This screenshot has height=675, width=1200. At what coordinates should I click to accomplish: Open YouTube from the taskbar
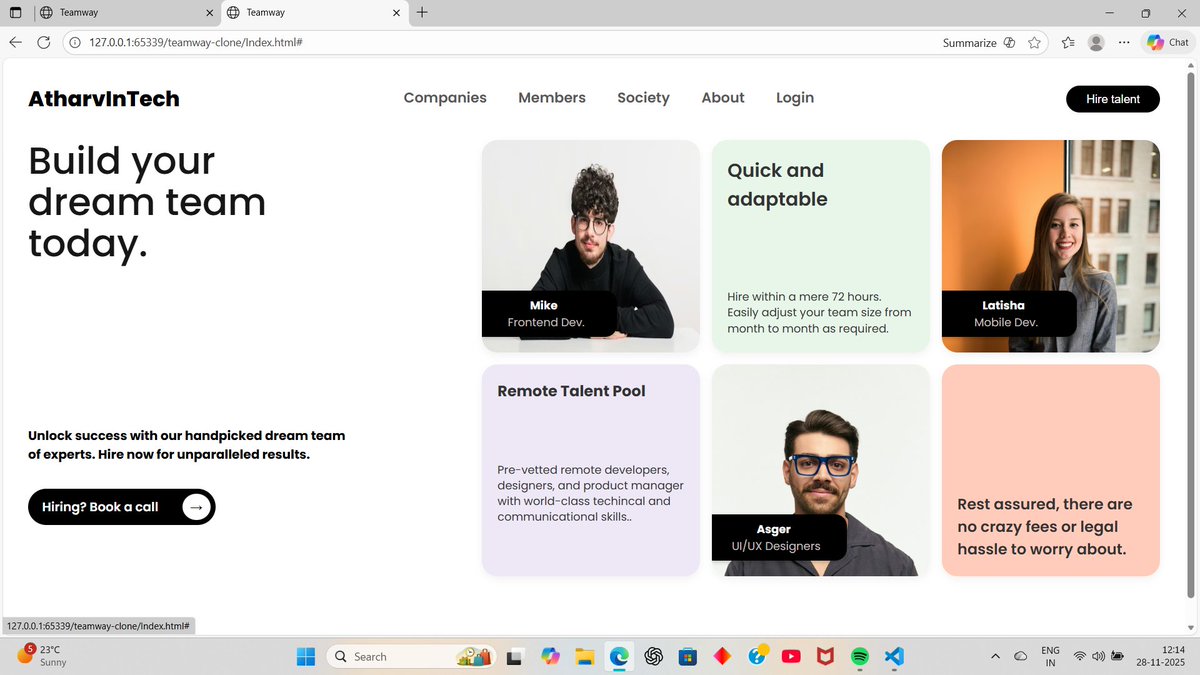[790, 656]
